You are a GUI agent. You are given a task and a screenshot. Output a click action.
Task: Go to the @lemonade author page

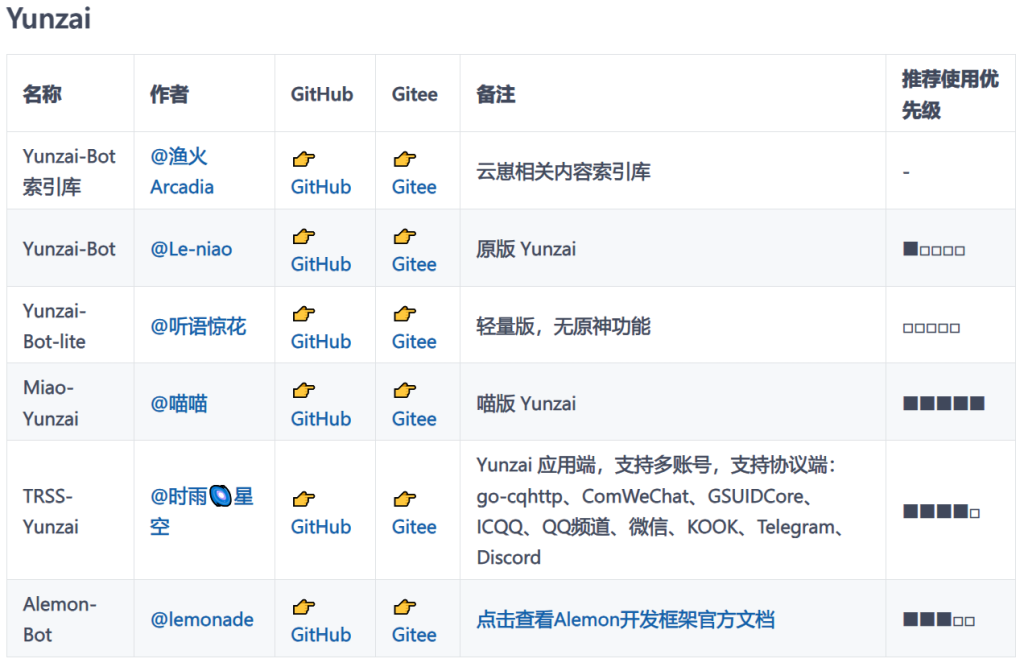pos(202,620)
